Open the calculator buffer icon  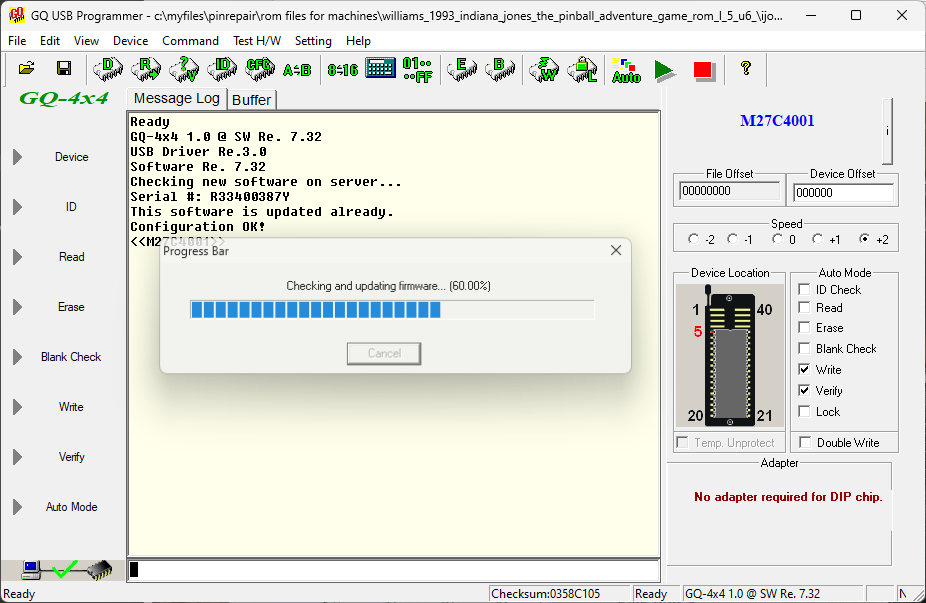point(380,69)
